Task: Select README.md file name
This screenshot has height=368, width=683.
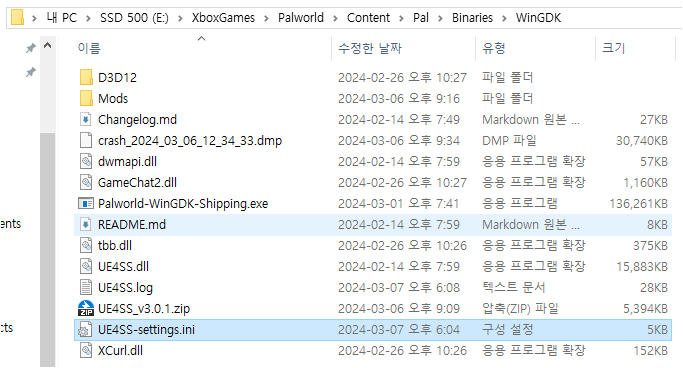Action: click(132, 225)
